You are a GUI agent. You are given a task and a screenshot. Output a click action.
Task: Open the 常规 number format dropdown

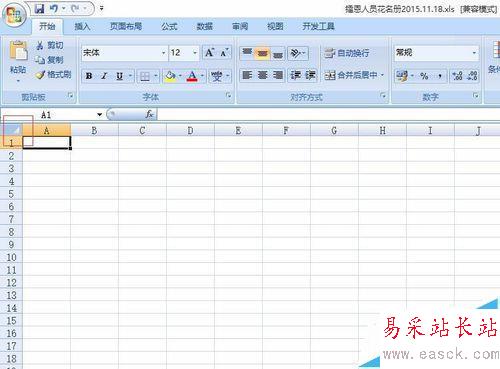point(474,53)
